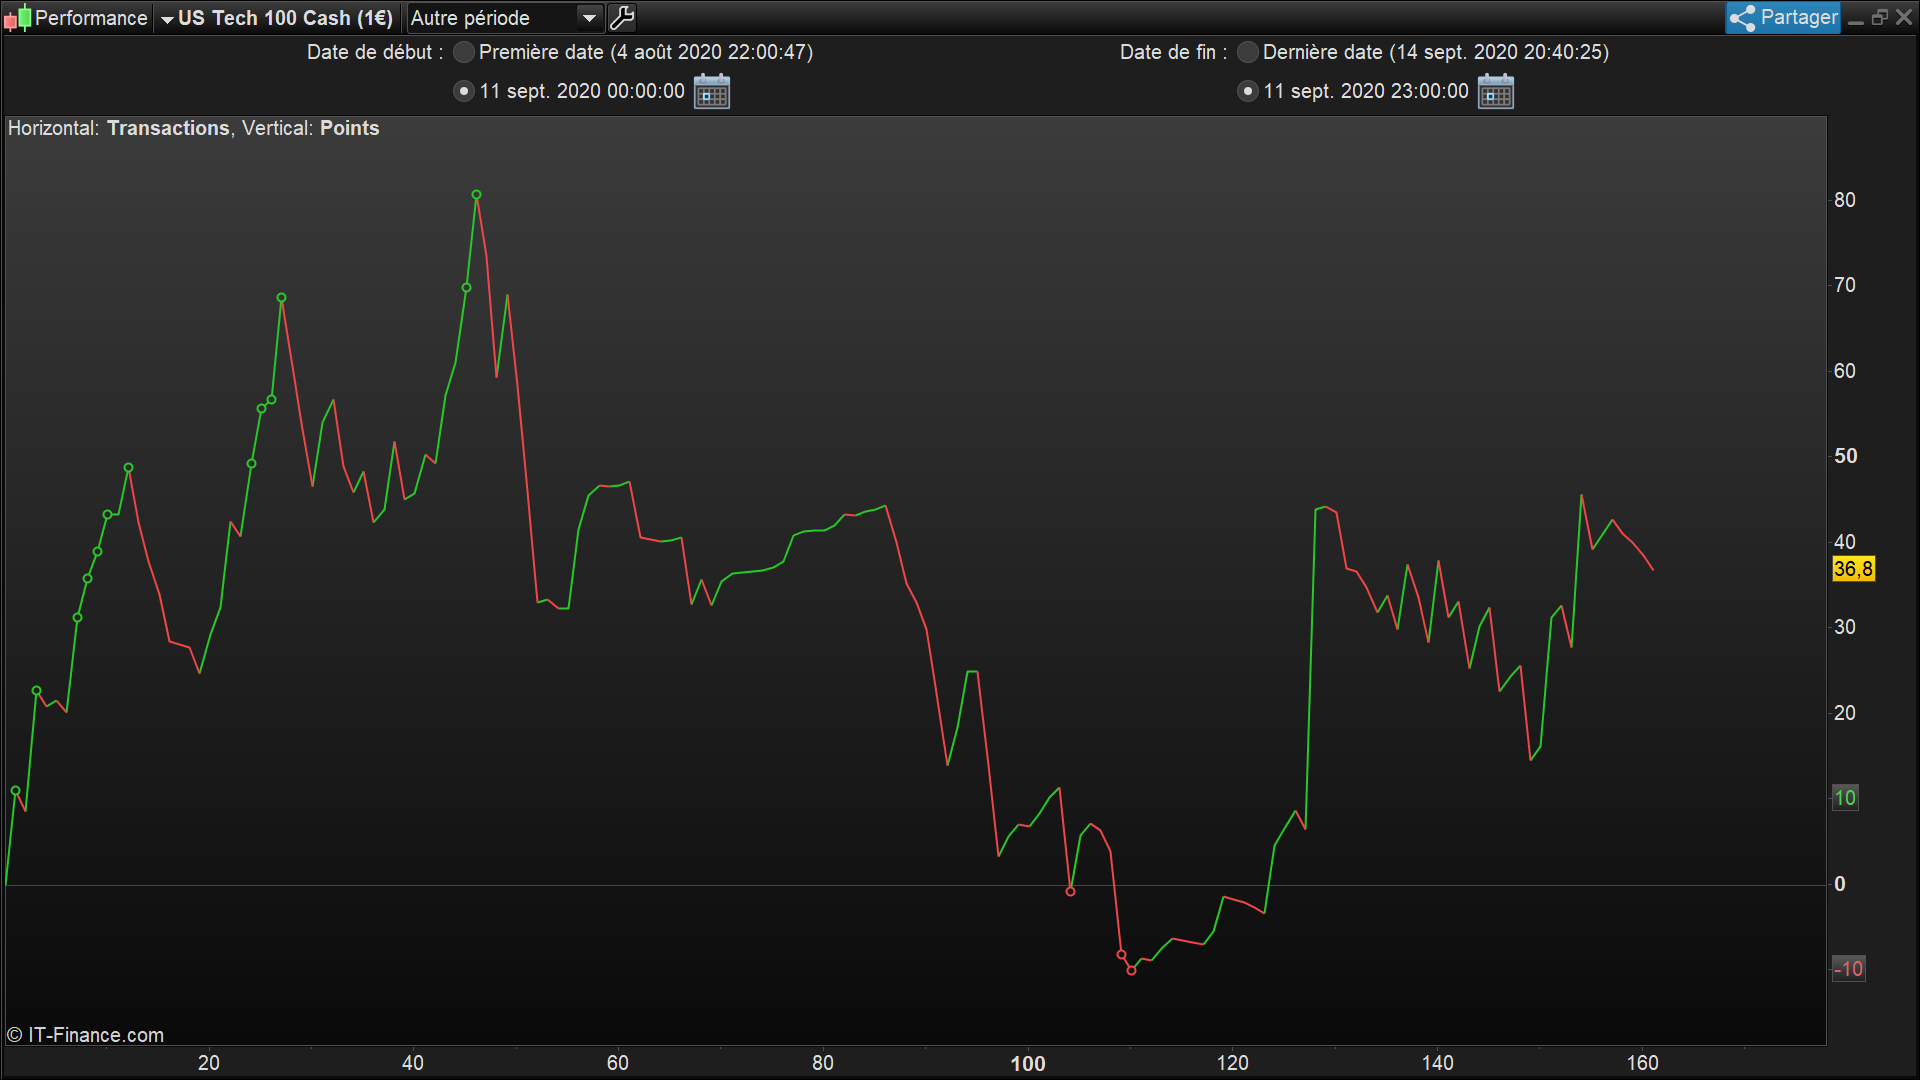The image size is (1920, 1080).
Task: Open end date calendar picker
Action: [1496, 91]
